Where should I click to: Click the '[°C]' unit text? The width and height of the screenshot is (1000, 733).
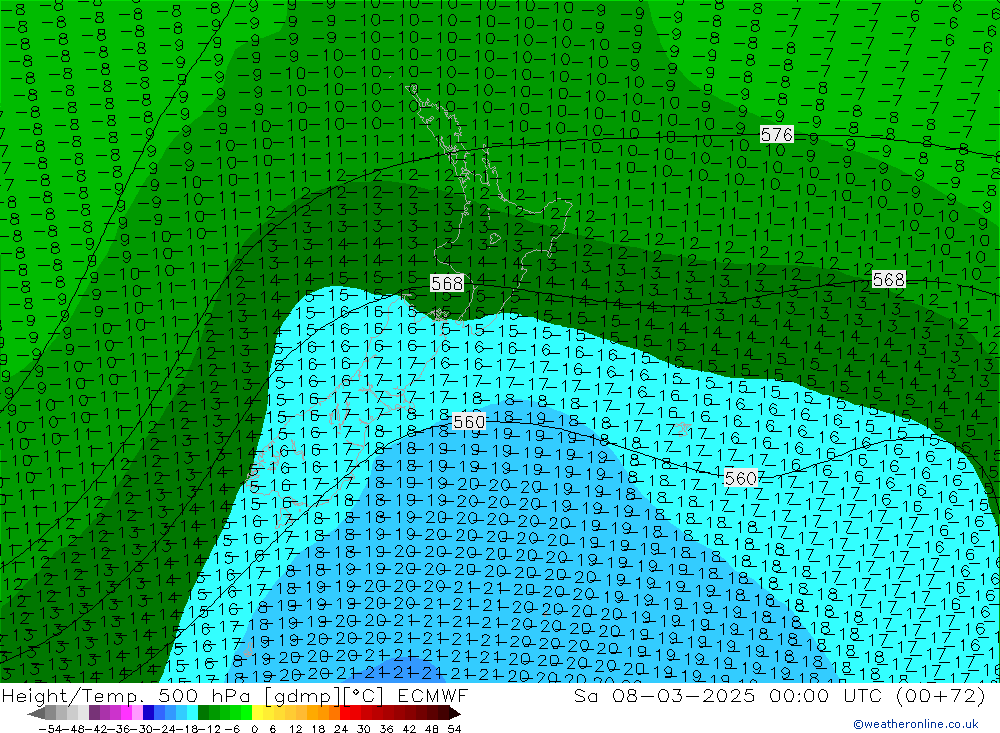pyautogui.click(x=362, y=696)
